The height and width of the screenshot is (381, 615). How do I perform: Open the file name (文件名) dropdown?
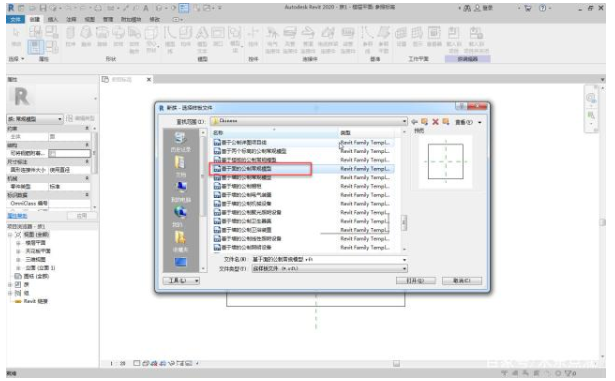point(404,259)
